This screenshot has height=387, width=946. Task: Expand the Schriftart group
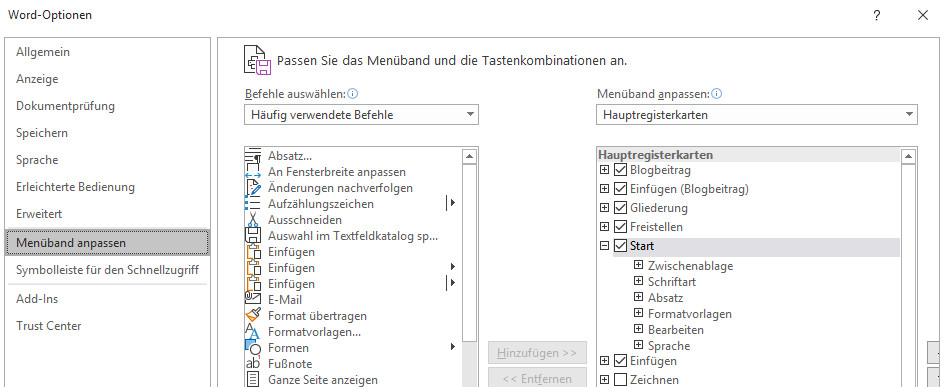(638, 281)
